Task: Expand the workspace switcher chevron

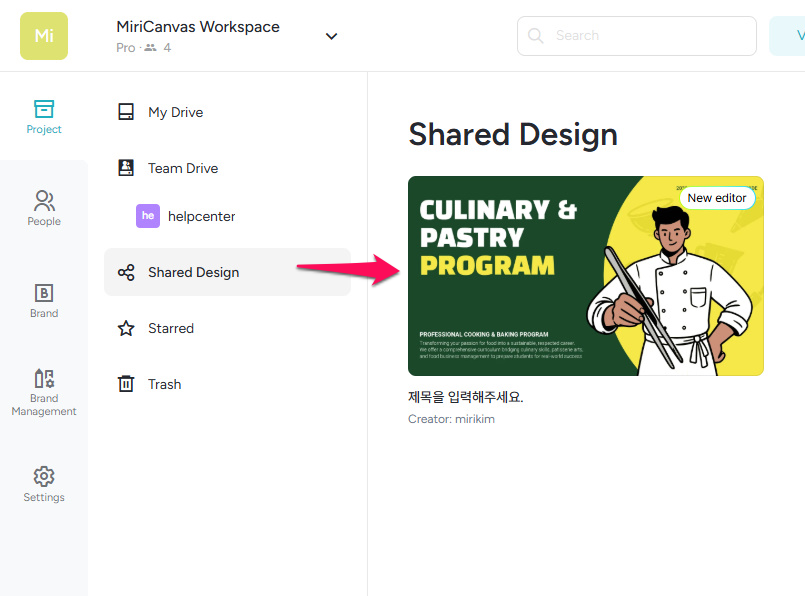Action: click(332, 36)
